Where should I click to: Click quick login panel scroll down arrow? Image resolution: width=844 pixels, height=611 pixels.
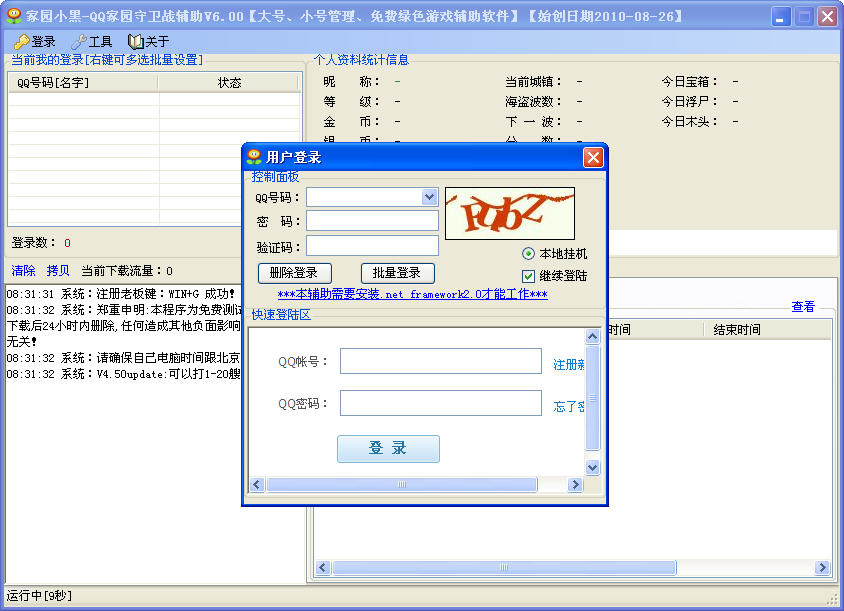click(x=592, y=468)
